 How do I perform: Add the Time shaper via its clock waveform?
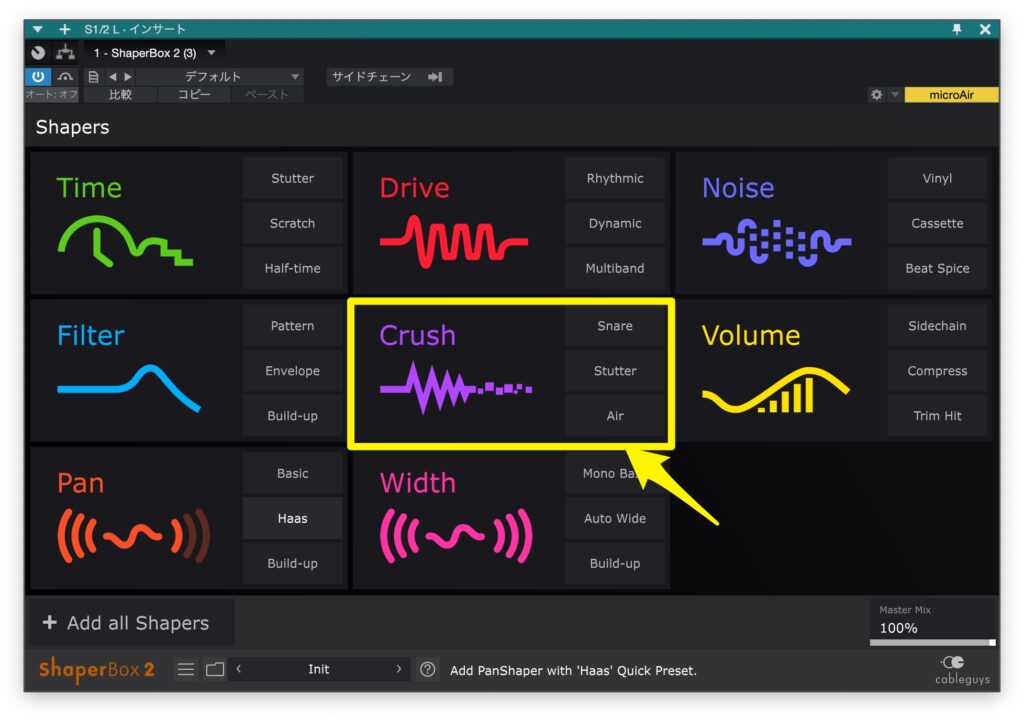tap(124, 242)
